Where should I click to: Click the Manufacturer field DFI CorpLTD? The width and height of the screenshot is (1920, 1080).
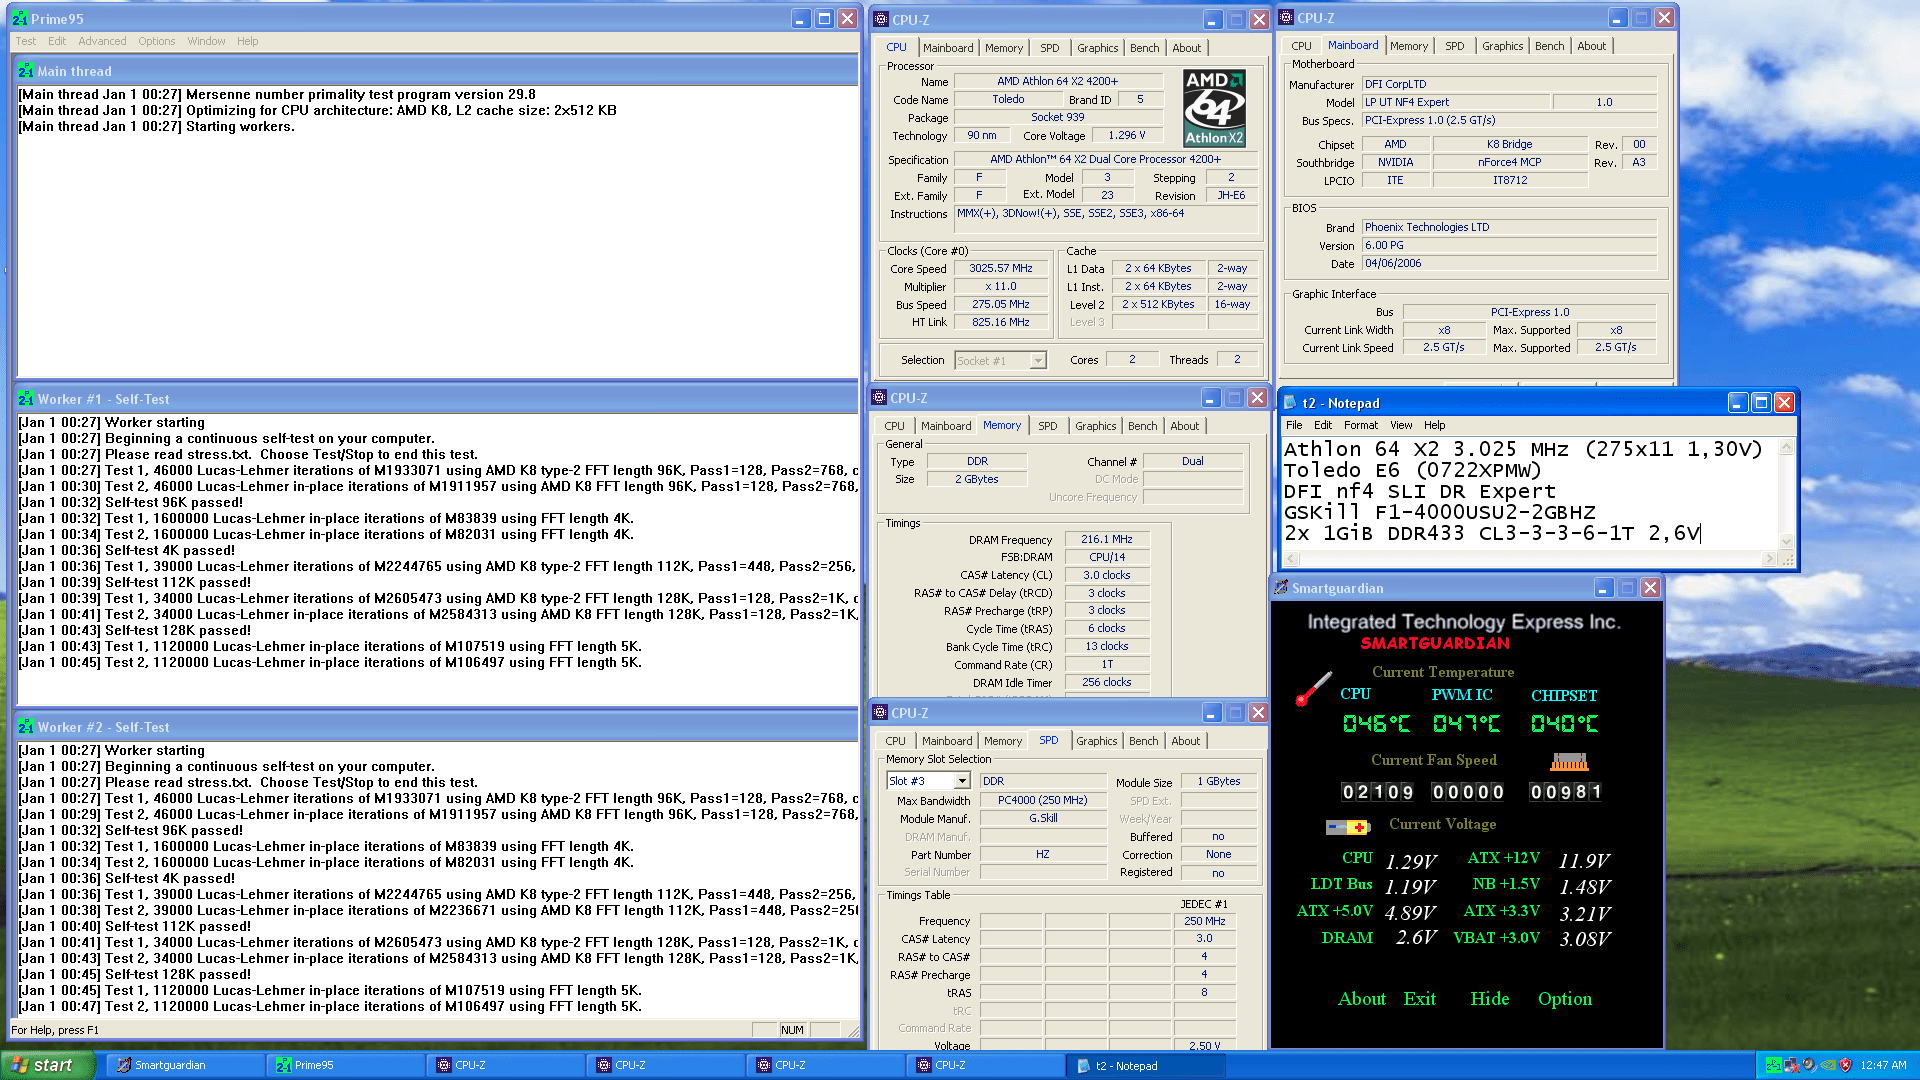coord(1509,85)
